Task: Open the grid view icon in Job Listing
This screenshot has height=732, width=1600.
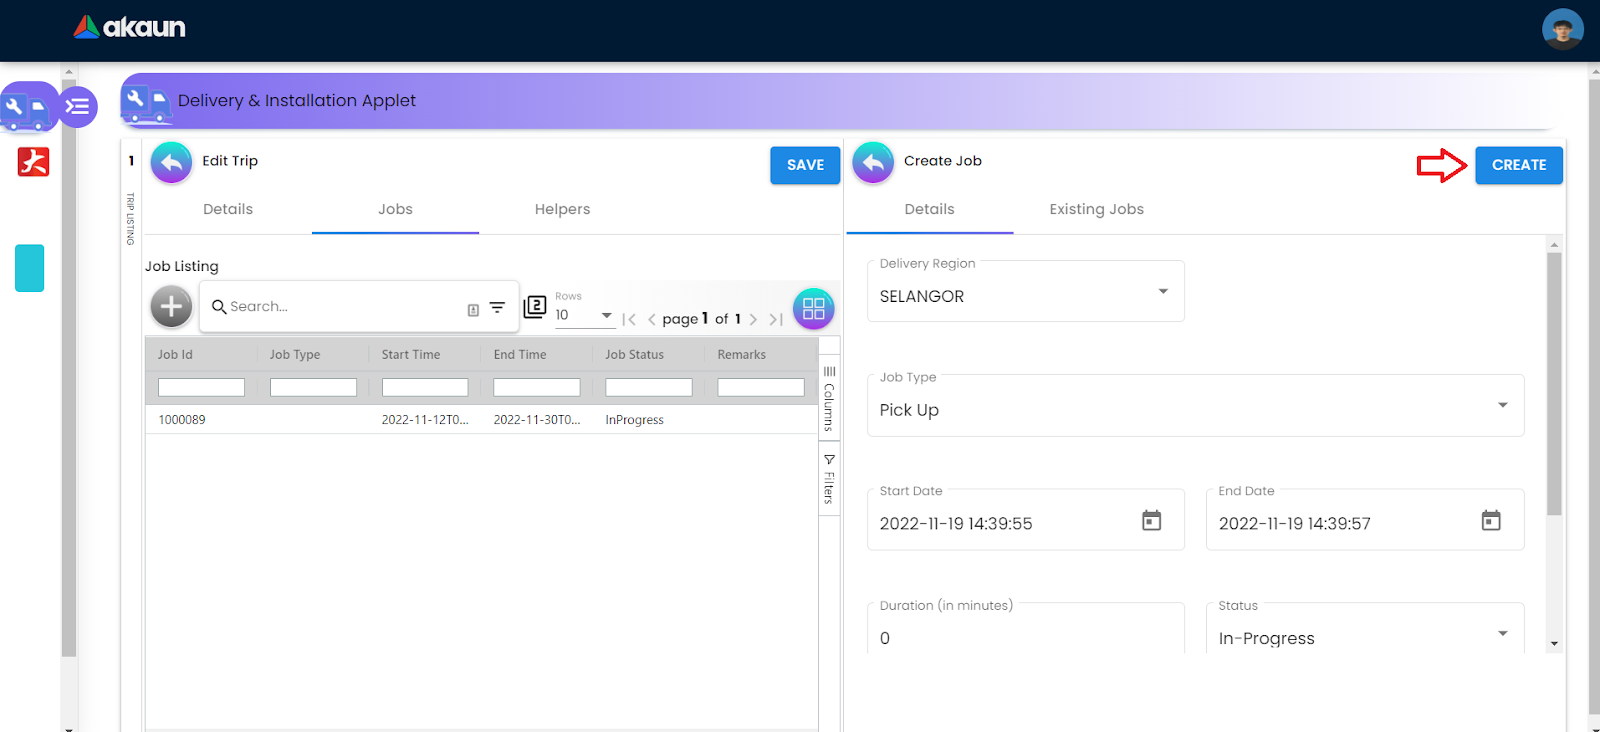Action: [x=813, y=309]
